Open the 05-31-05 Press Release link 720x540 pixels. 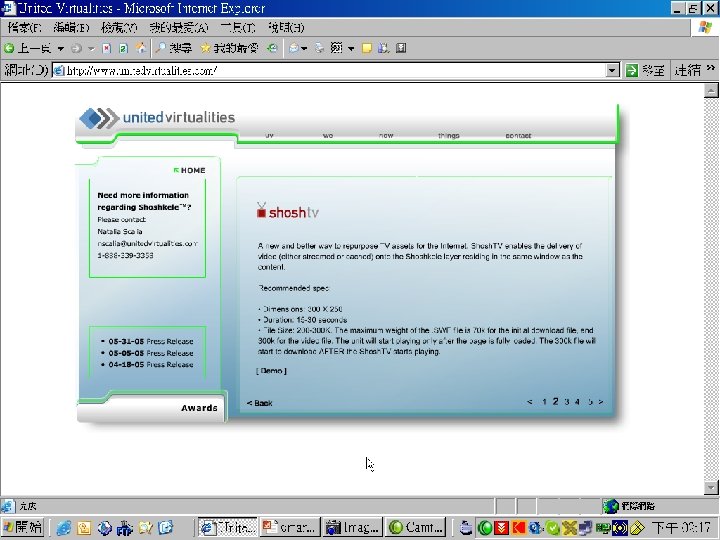click(151, 341)
